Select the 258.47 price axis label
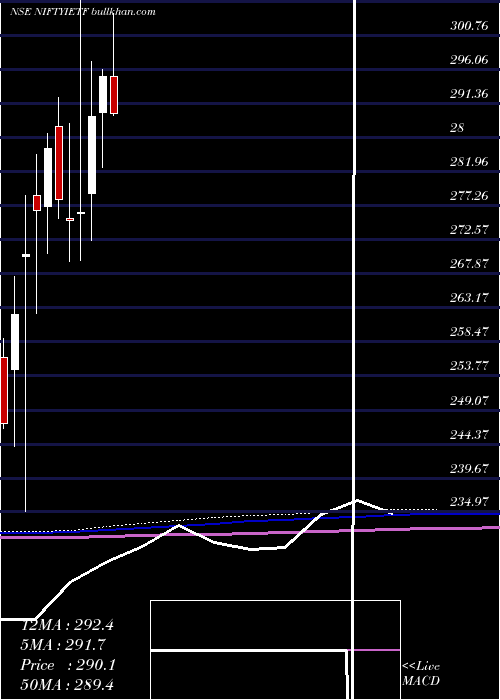 click(x=469, y=332)
